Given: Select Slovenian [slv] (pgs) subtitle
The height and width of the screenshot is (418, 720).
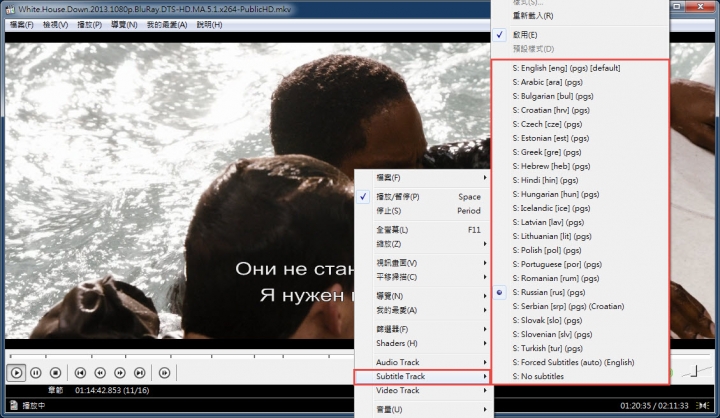Looking at the screenshot, I should (x=580, y=334).
